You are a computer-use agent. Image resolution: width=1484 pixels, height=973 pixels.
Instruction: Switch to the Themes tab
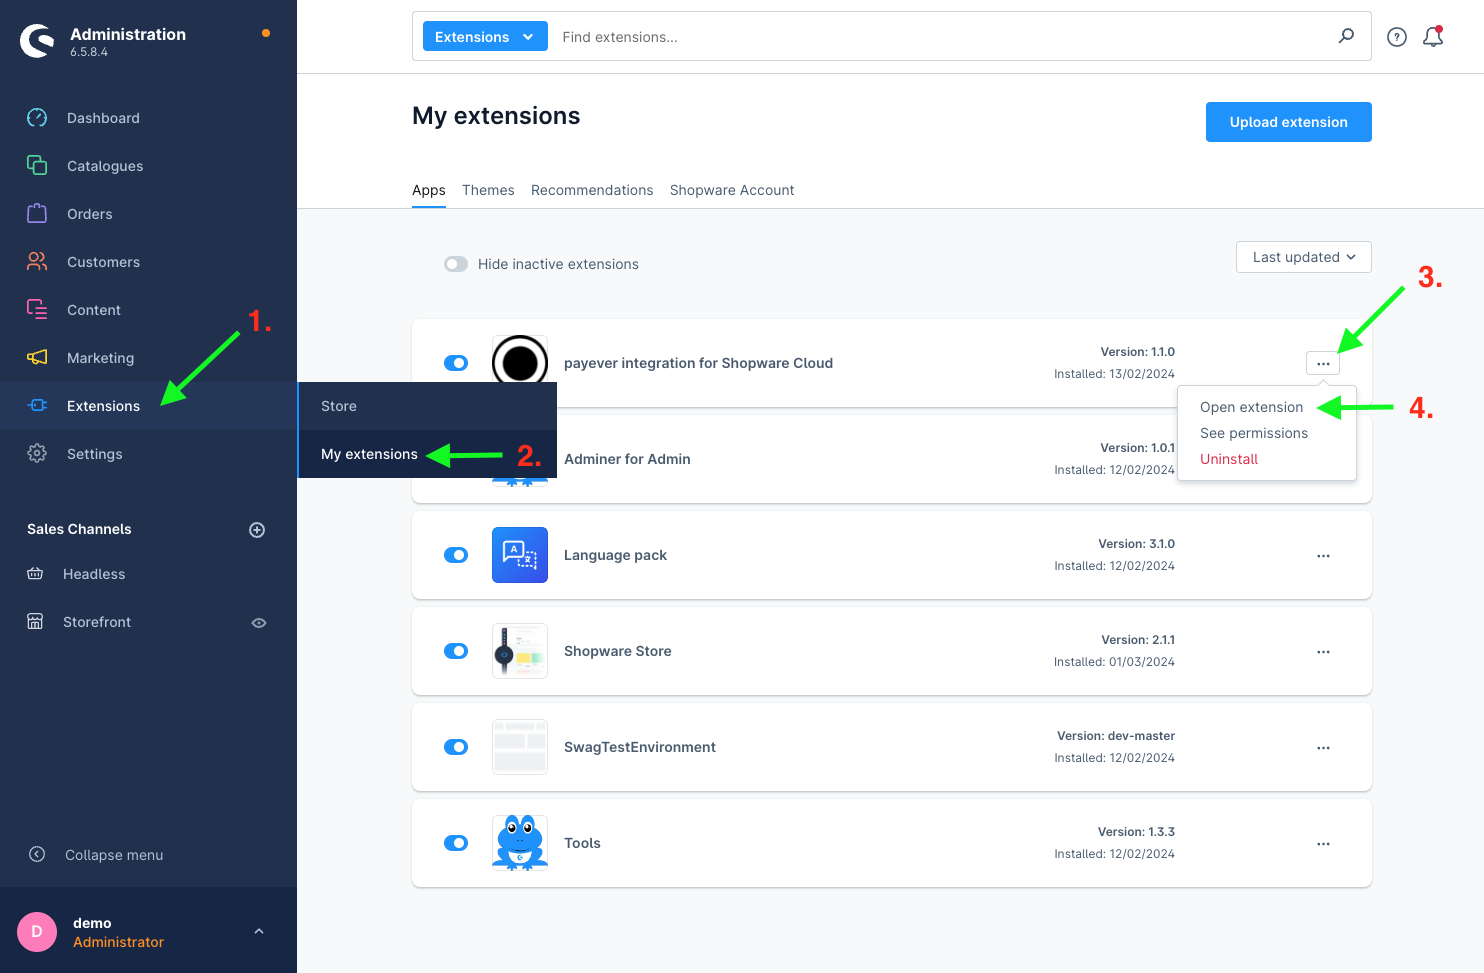point(488,190)
